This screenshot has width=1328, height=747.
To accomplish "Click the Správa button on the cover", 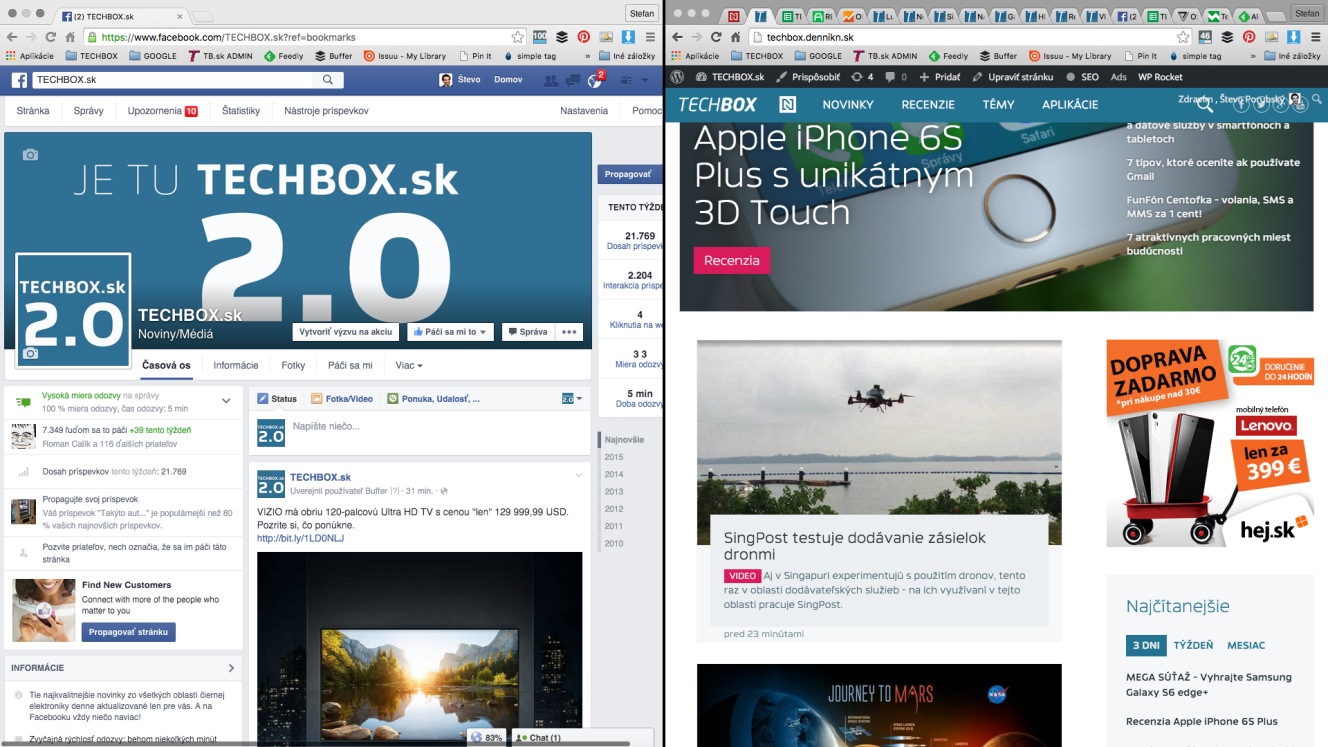I will point(526,332).
